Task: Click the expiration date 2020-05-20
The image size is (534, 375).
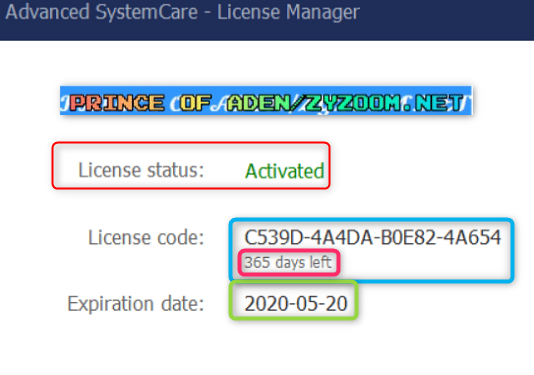Action: [296, 303]
